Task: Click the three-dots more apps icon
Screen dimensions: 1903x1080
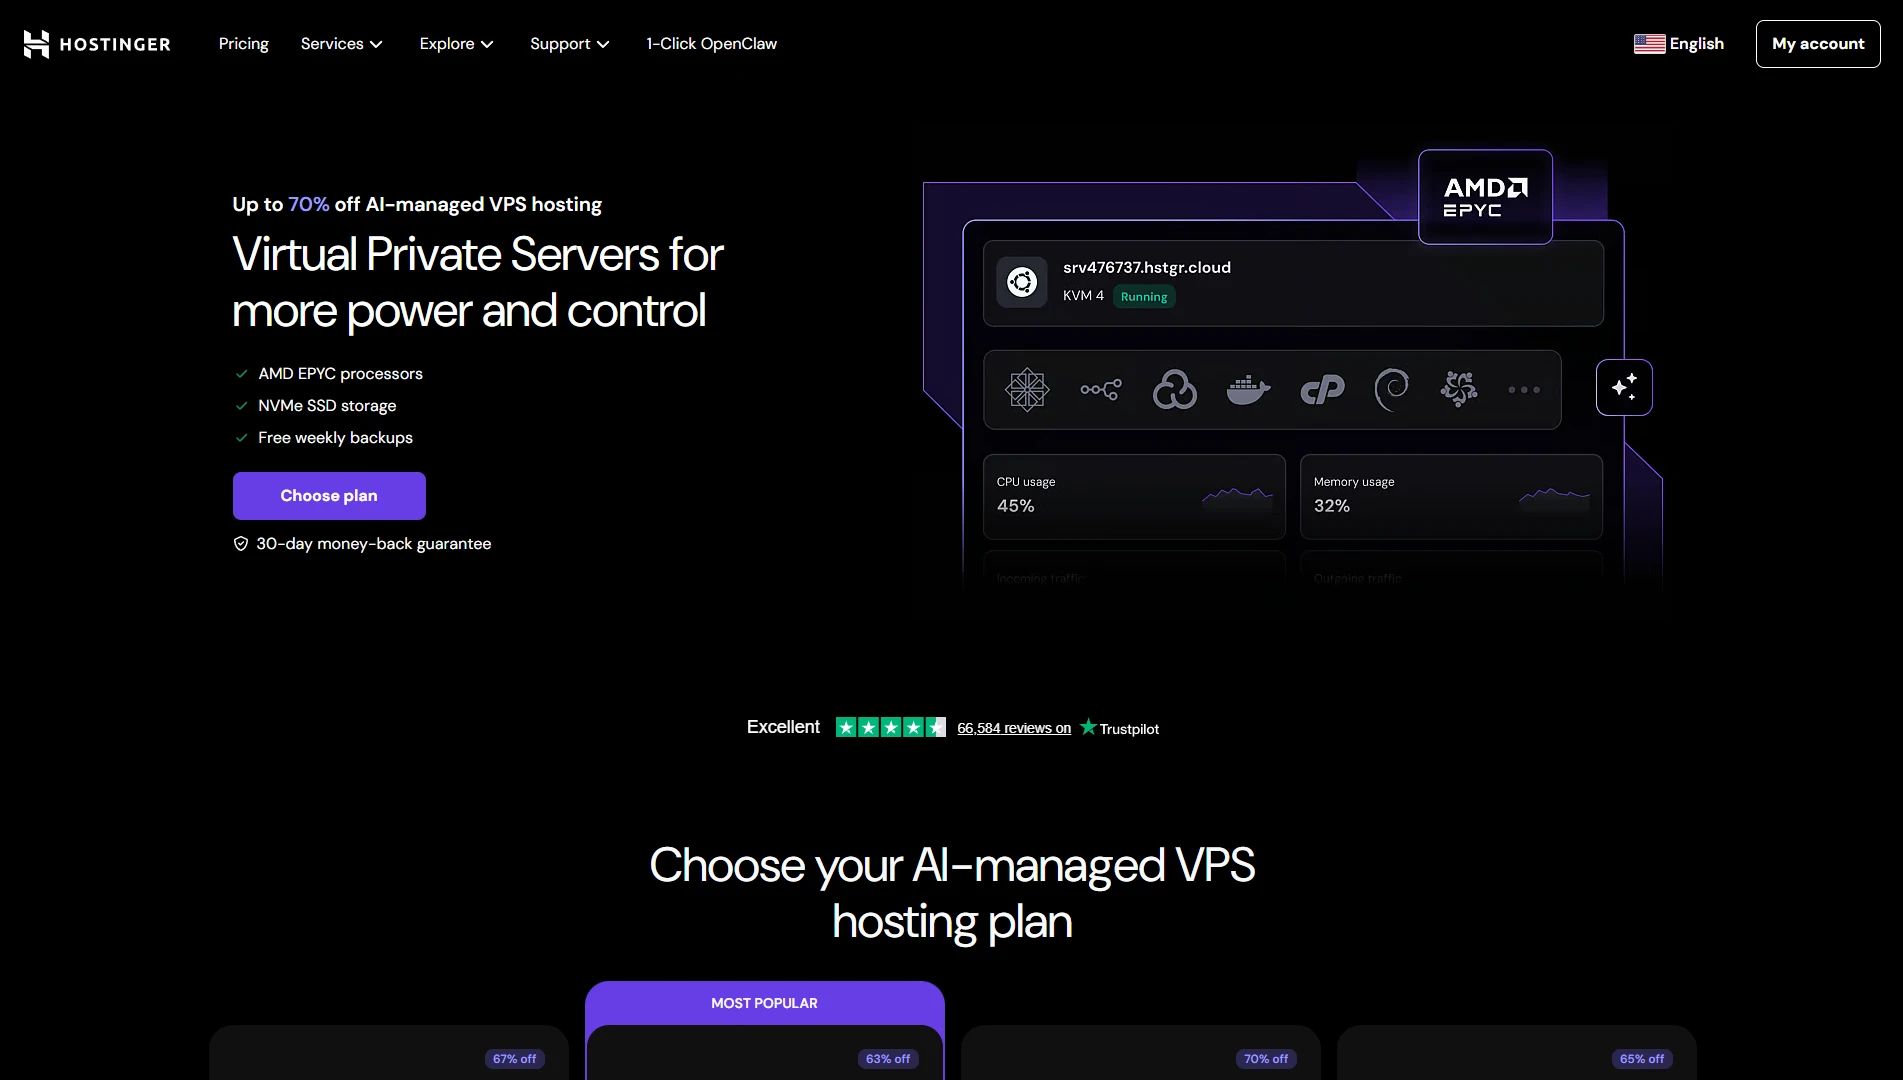Action: click(x=1524, y=390)
